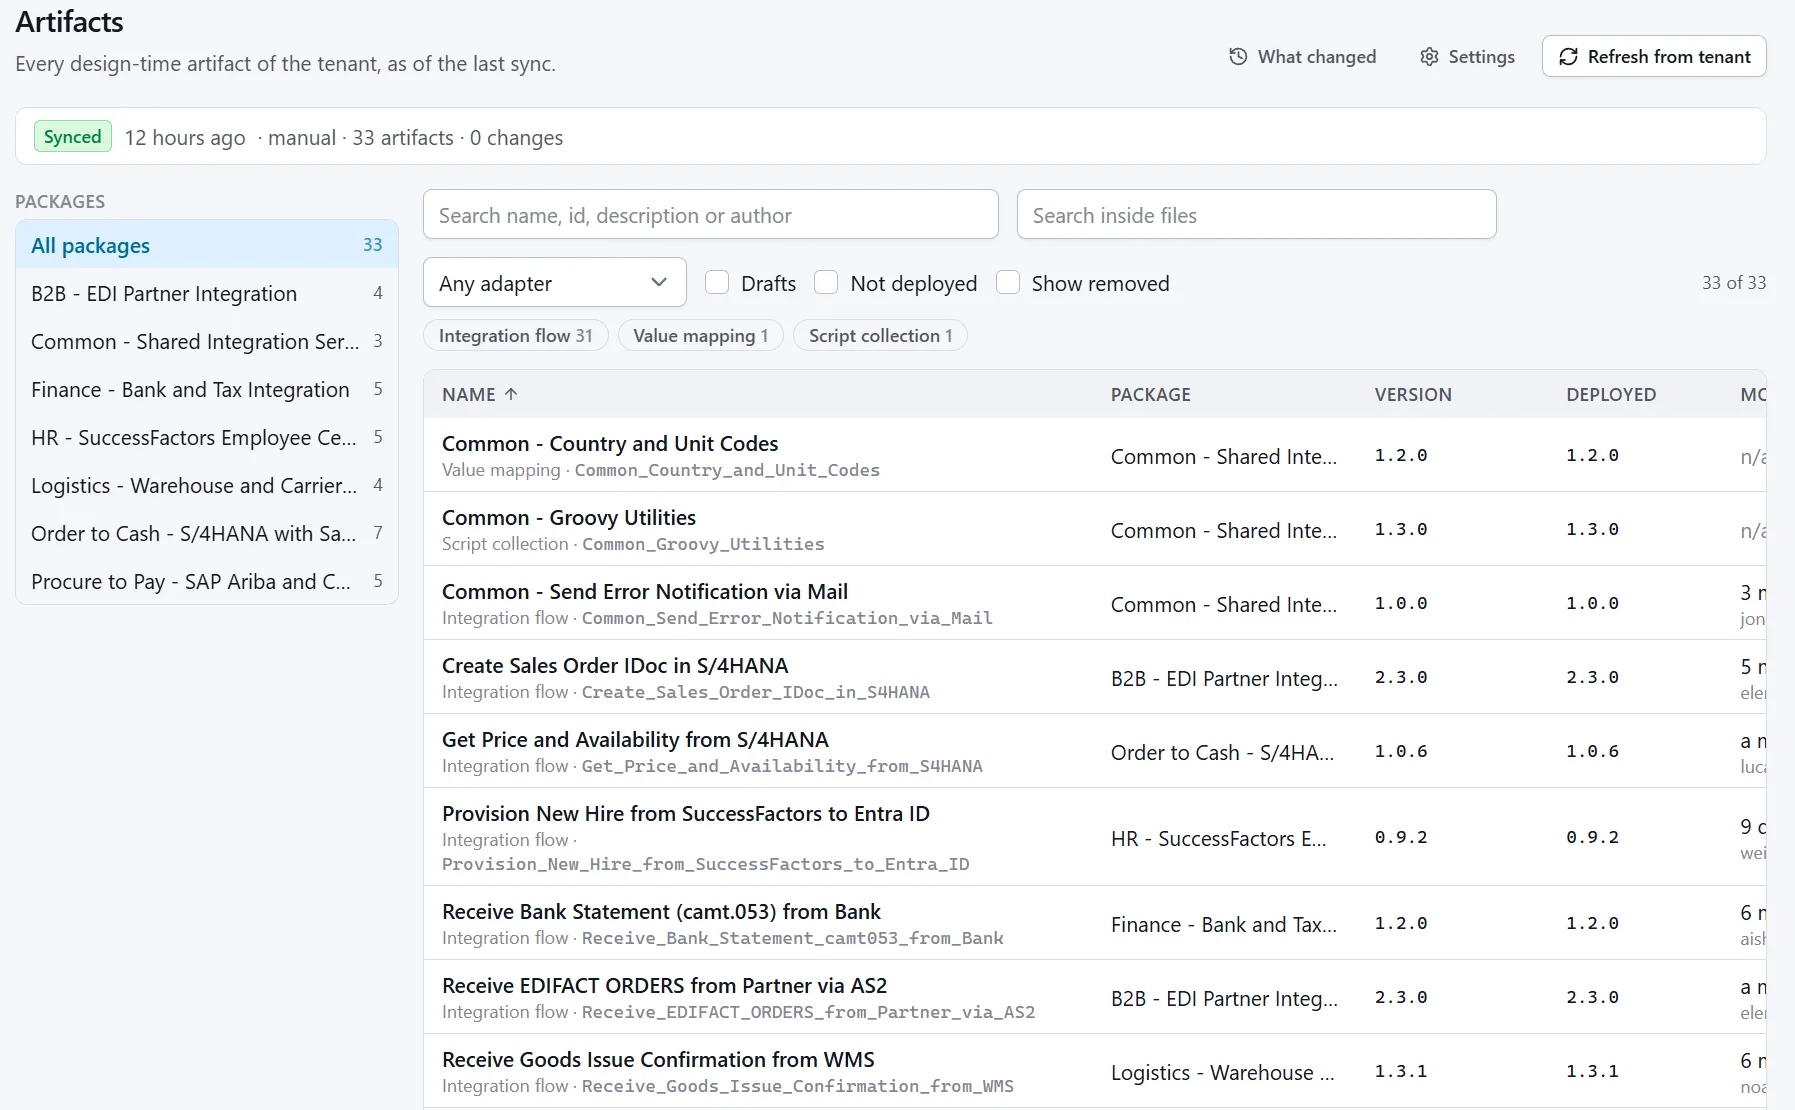
Task: Open the Any adapter dropdown
Action: tap(555, 283)
